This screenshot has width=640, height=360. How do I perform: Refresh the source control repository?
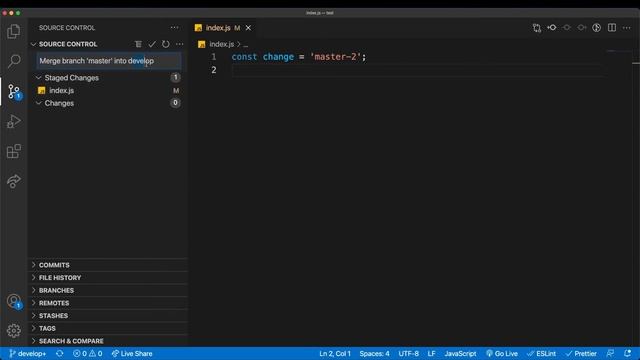(165, 44)
